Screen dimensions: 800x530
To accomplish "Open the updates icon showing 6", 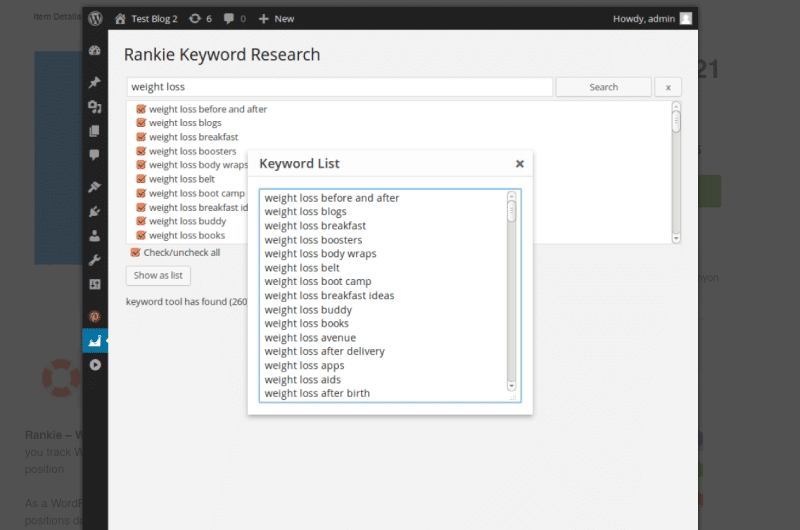I will [195, 19].
